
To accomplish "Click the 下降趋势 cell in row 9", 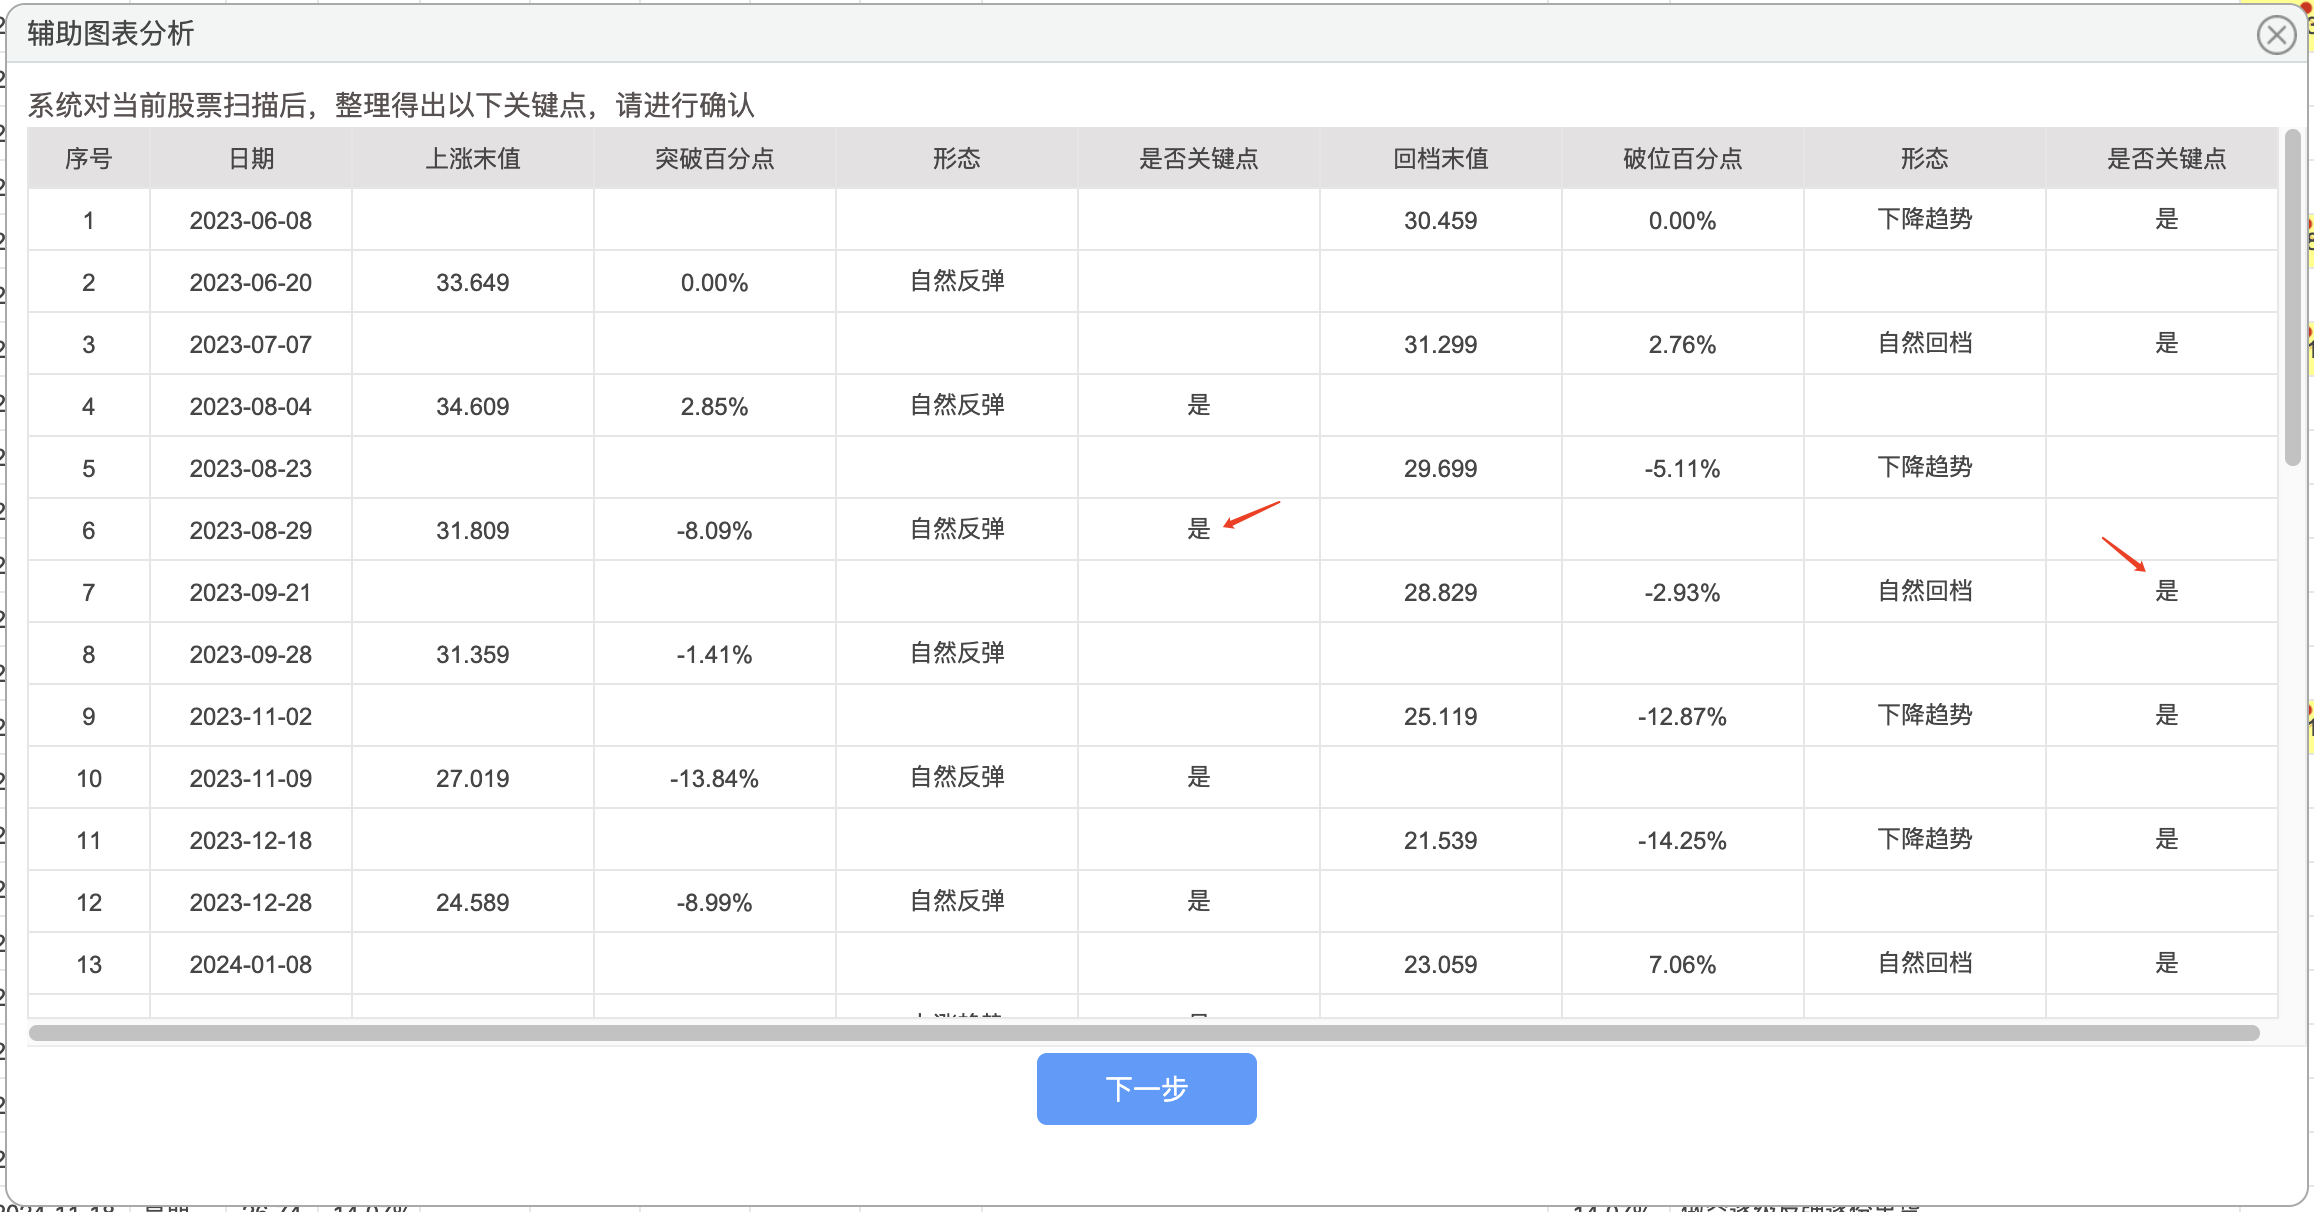I will tap(1925, 715).
